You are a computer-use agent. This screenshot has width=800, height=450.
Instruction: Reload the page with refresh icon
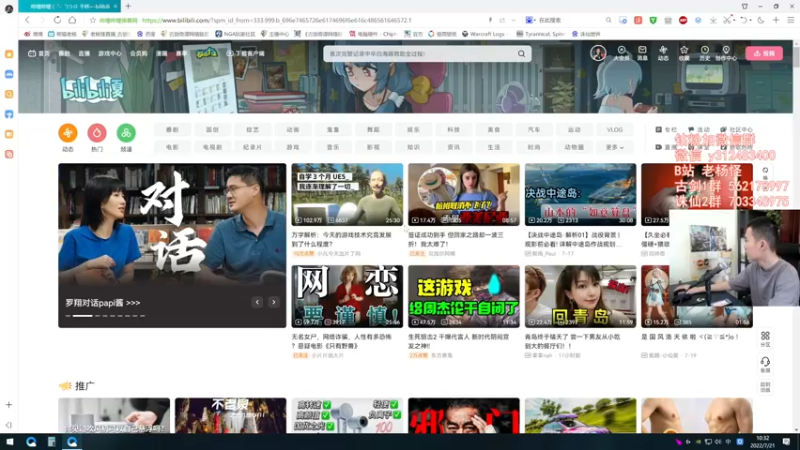57,20
